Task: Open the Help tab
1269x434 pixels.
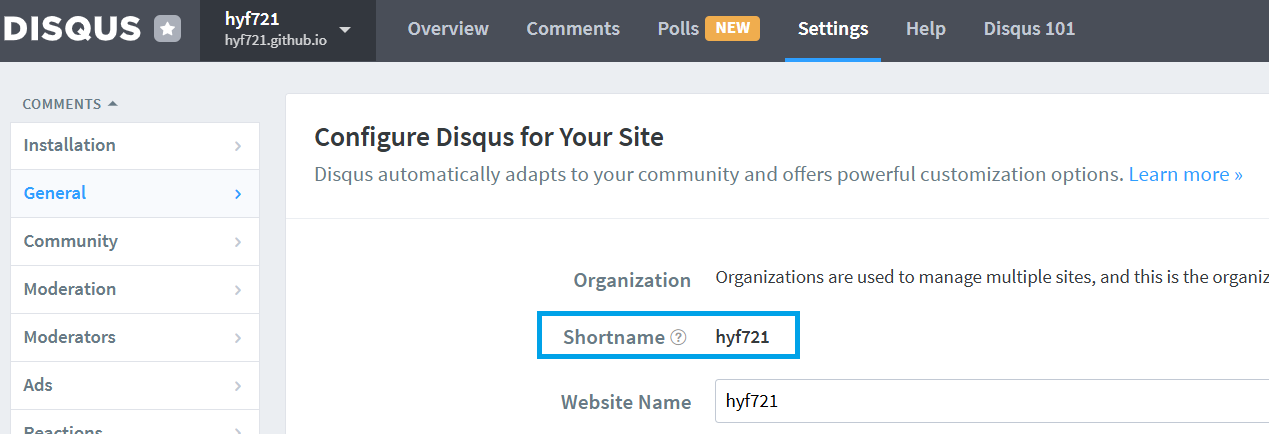Action: click(926, 29)
